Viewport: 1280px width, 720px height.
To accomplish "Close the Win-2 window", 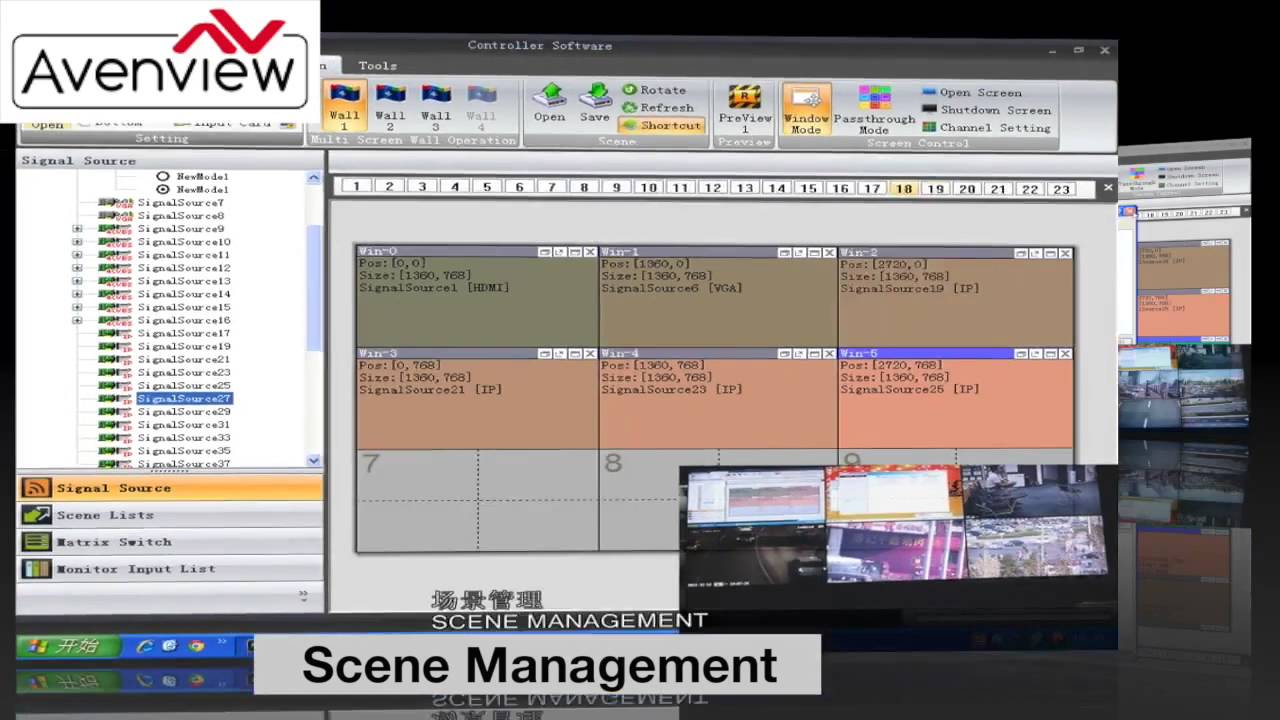I will pos(1065,253).
